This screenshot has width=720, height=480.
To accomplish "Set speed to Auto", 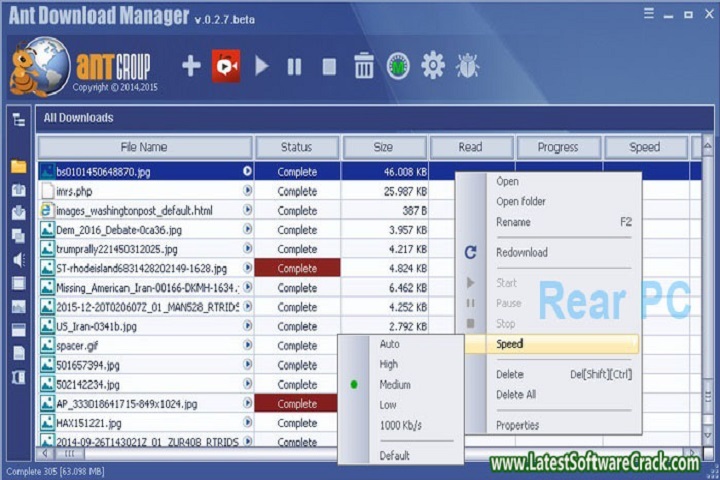I will [x=389, y=344].
